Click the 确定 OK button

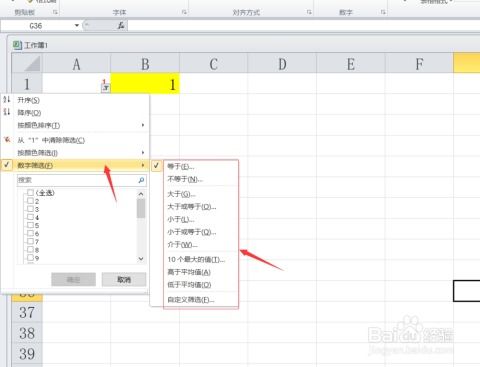tap(73, 279)
